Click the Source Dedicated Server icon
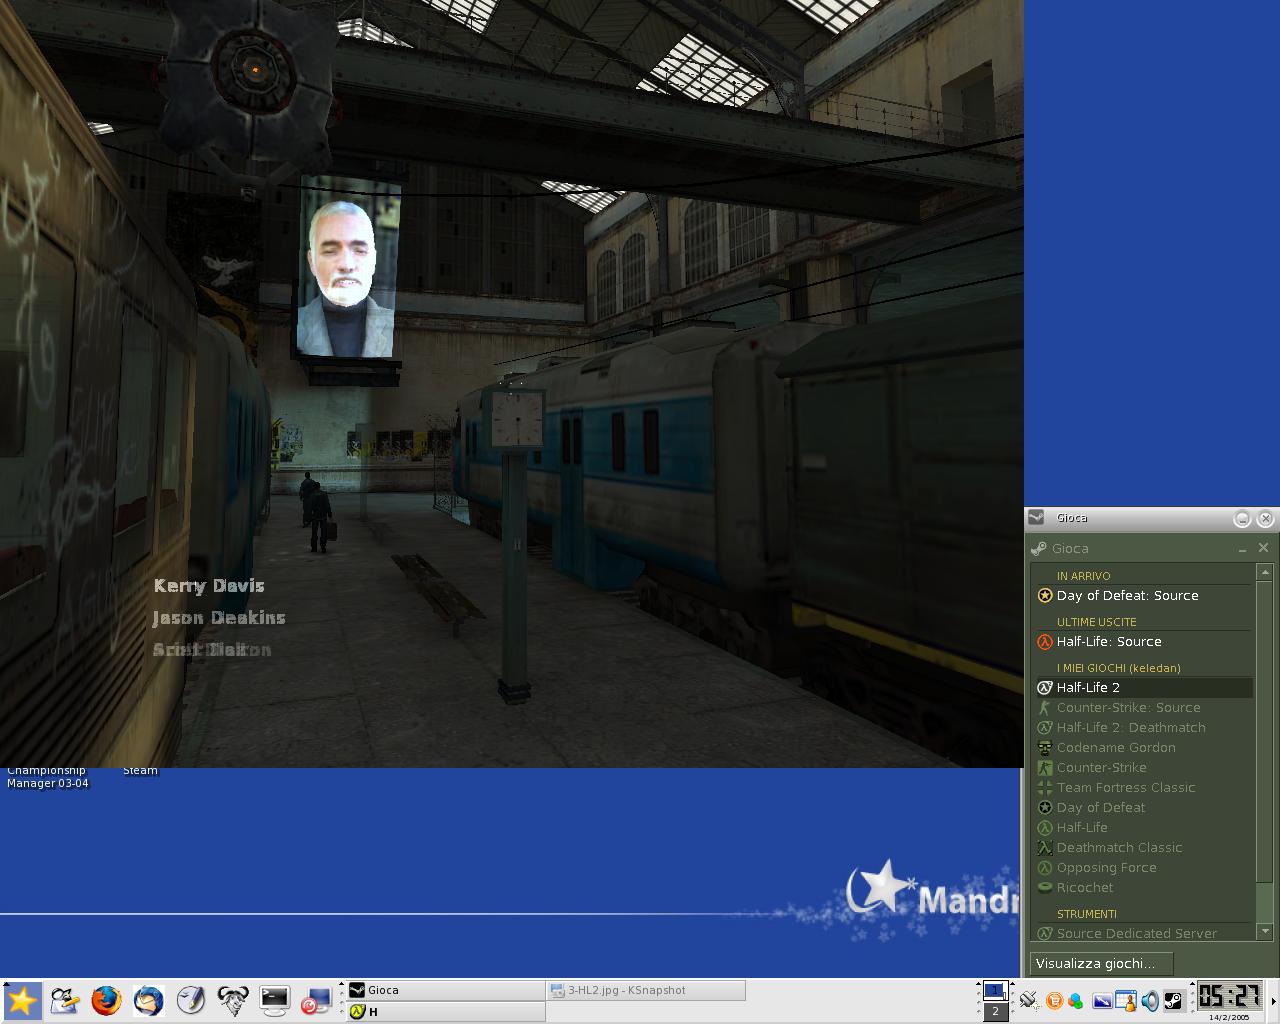Viewport: 1280px width, 1024px height. tap(1045, 933)
